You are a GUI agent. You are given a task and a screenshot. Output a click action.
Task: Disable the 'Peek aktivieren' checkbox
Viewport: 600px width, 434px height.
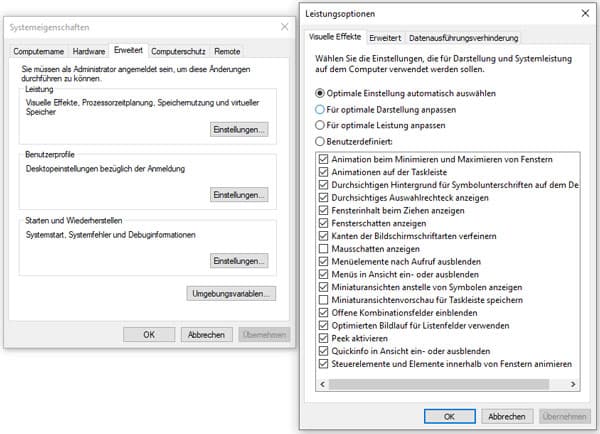[322, 339]
